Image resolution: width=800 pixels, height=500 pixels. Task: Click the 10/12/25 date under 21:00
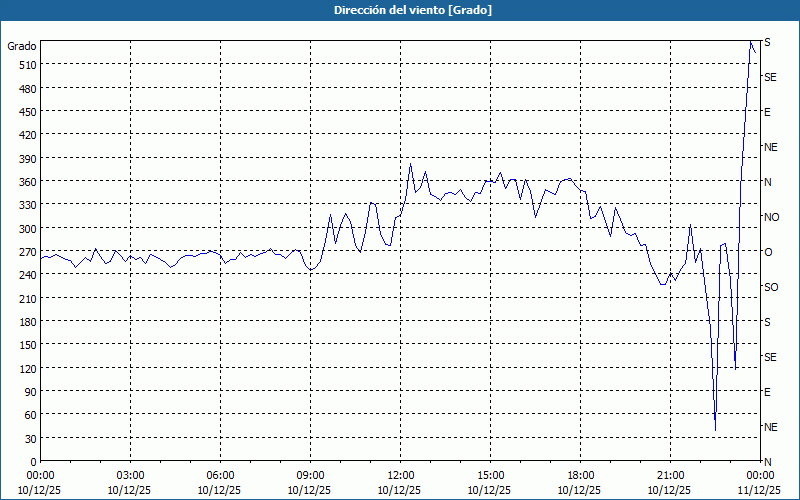[669, 490]
